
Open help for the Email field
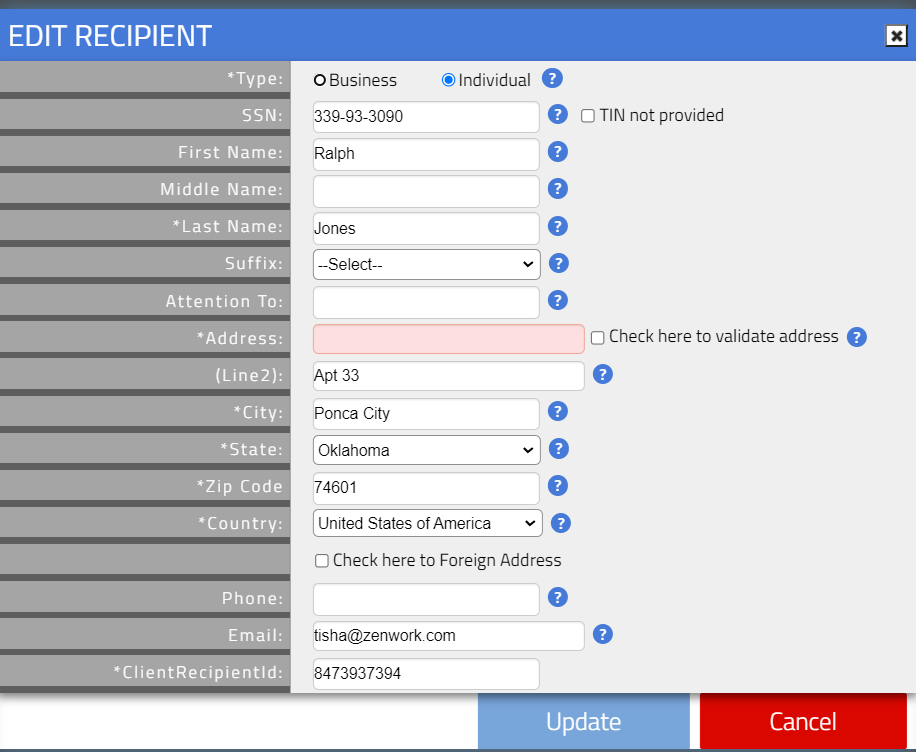pos(602,634)
